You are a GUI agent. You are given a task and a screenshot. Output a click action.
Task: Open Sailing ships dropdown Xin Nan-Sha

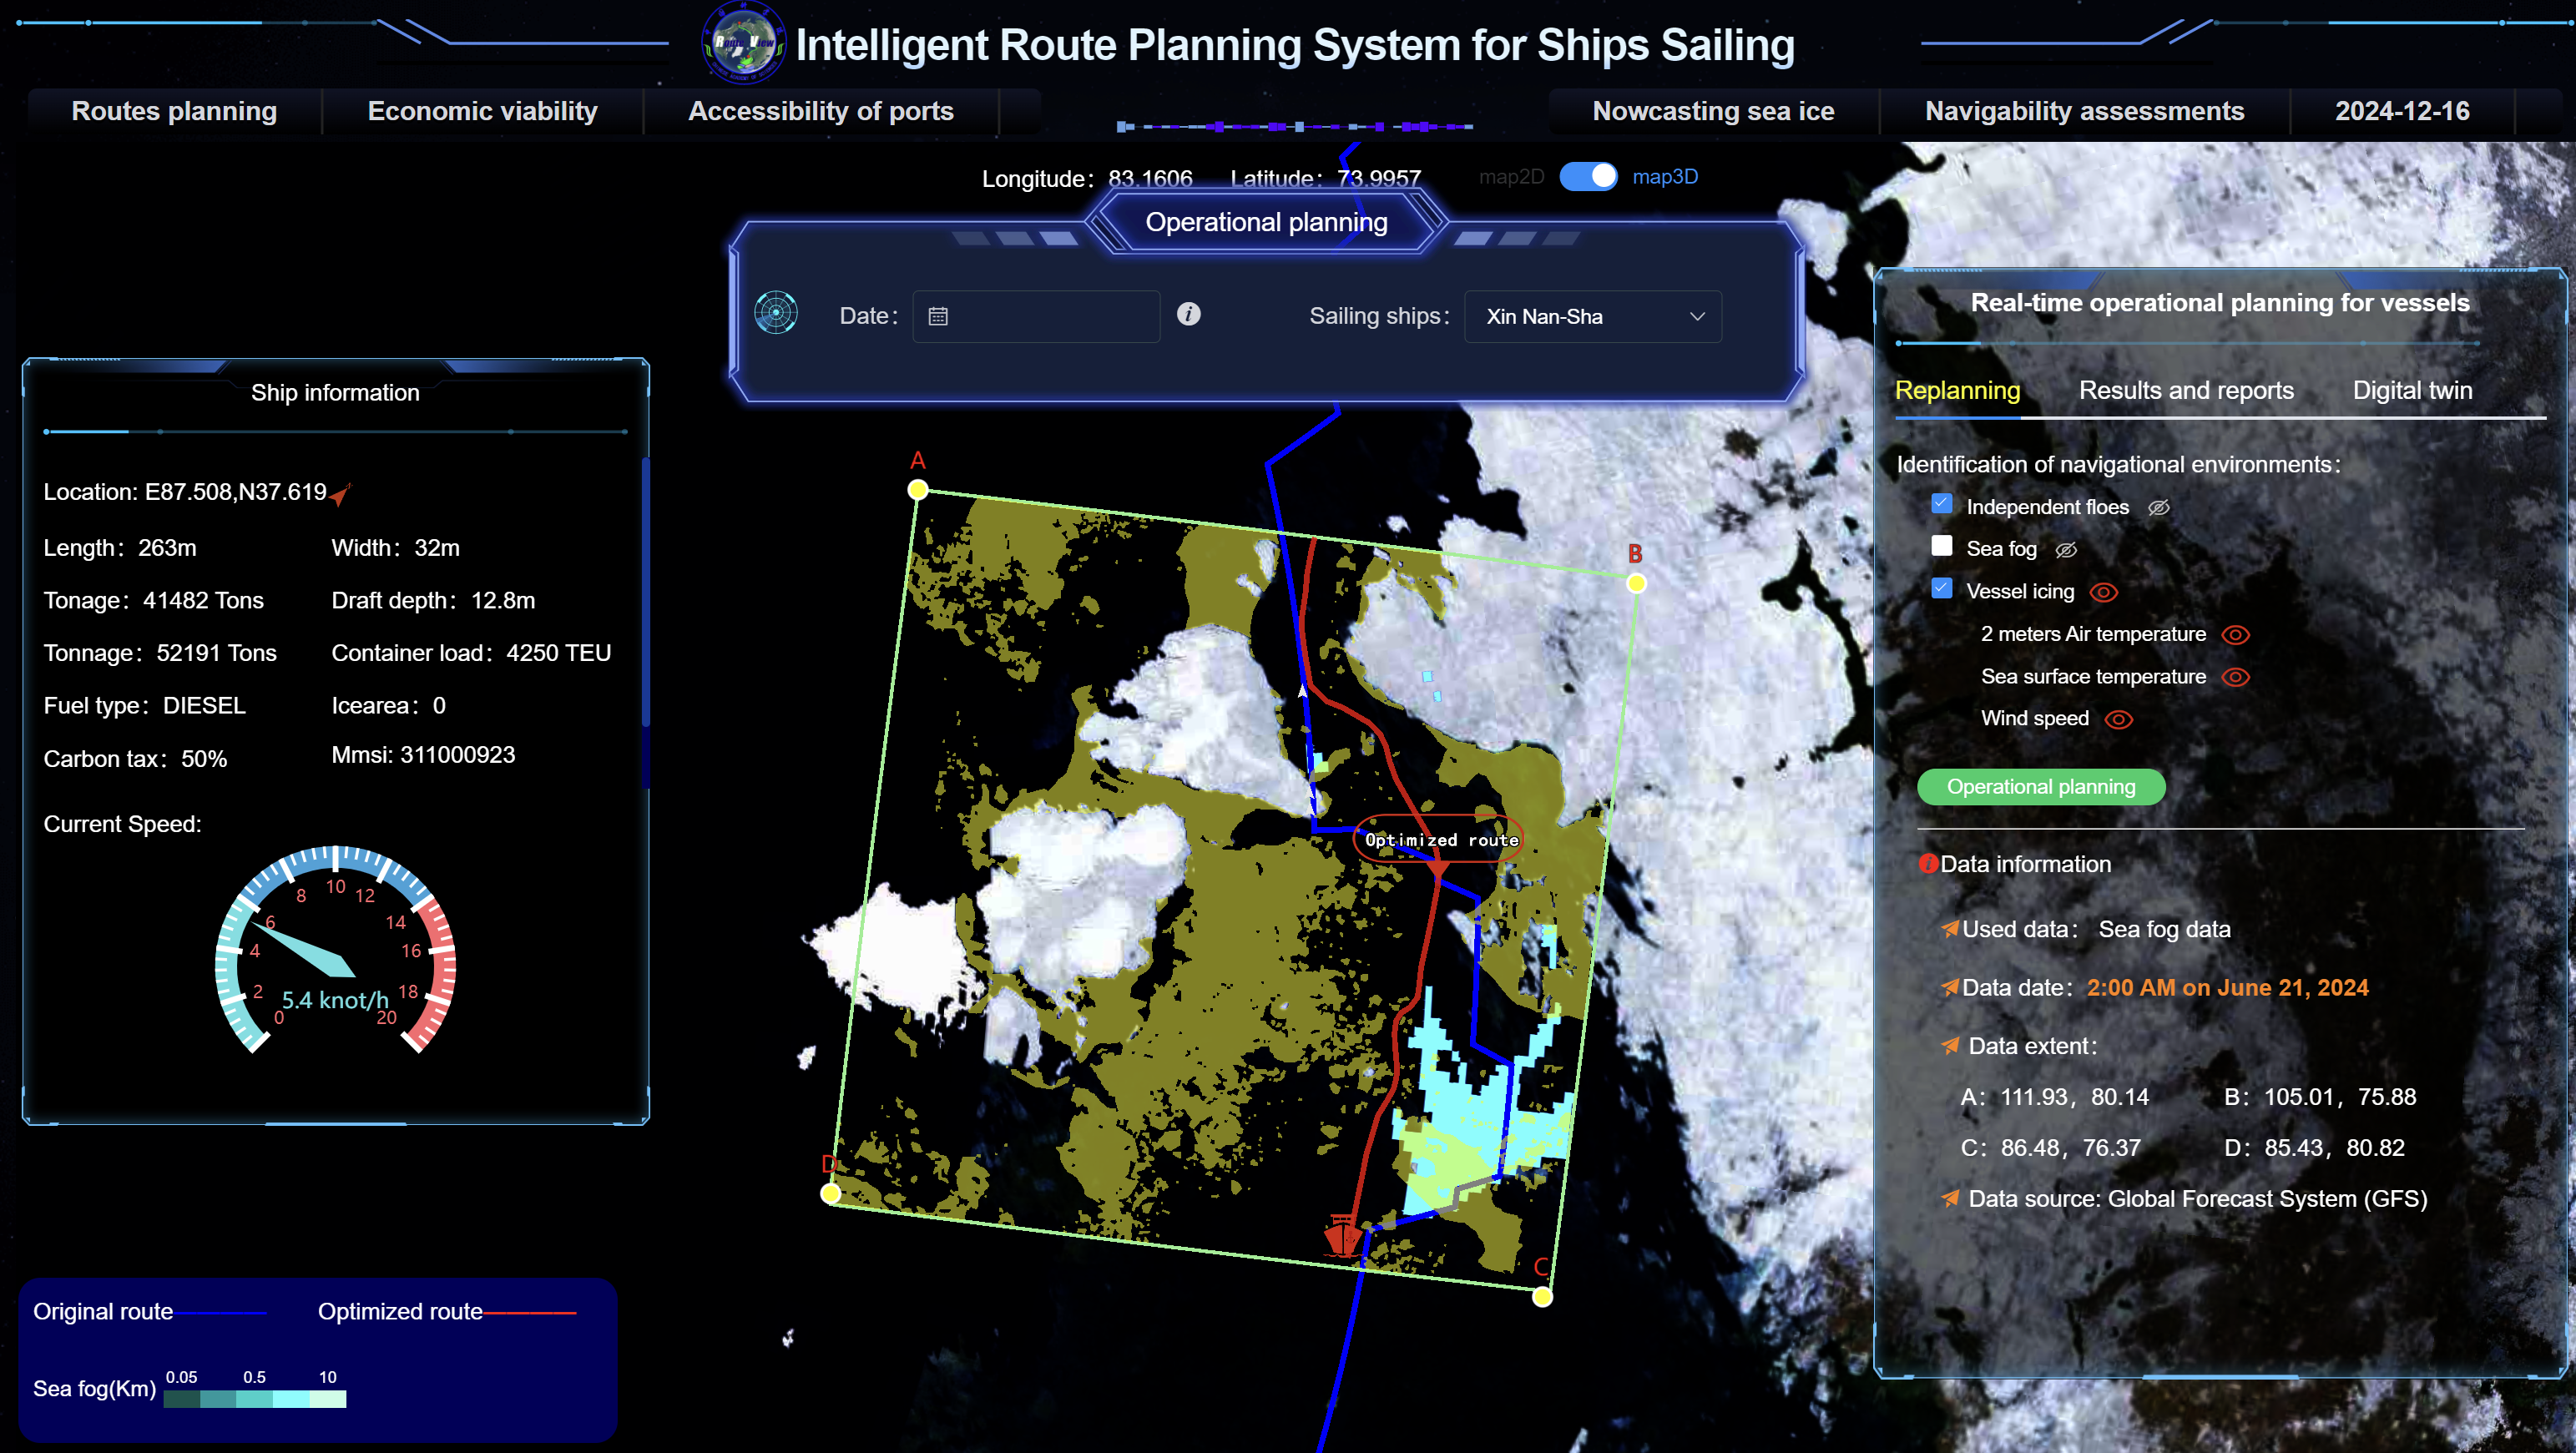pyautogui.click(x=1592, y=317)
